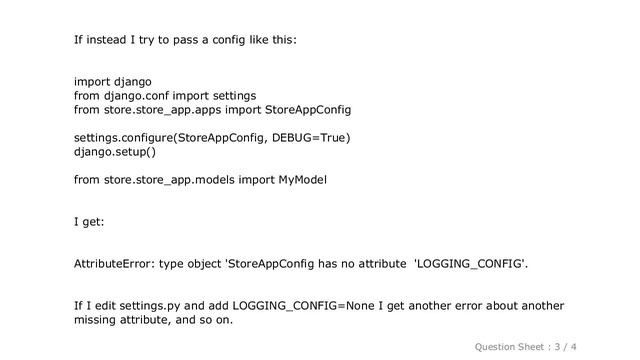Select the 'DEBUG=True' argument

click(309, 138)
